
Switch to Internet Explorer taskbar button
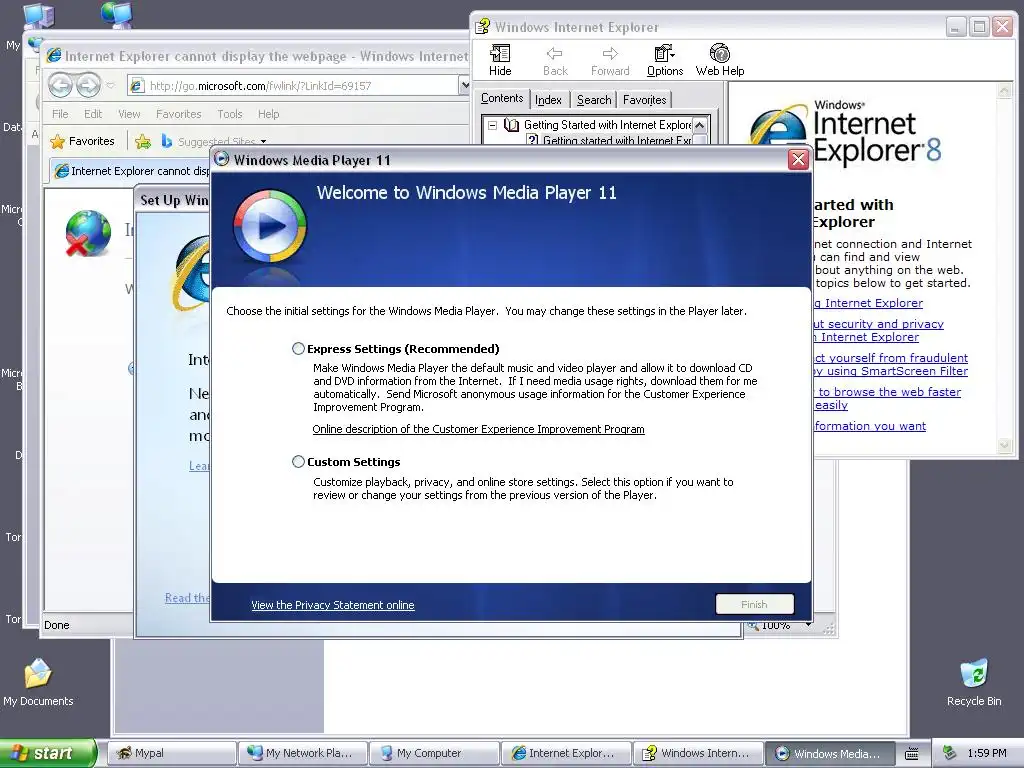(566, 753)
